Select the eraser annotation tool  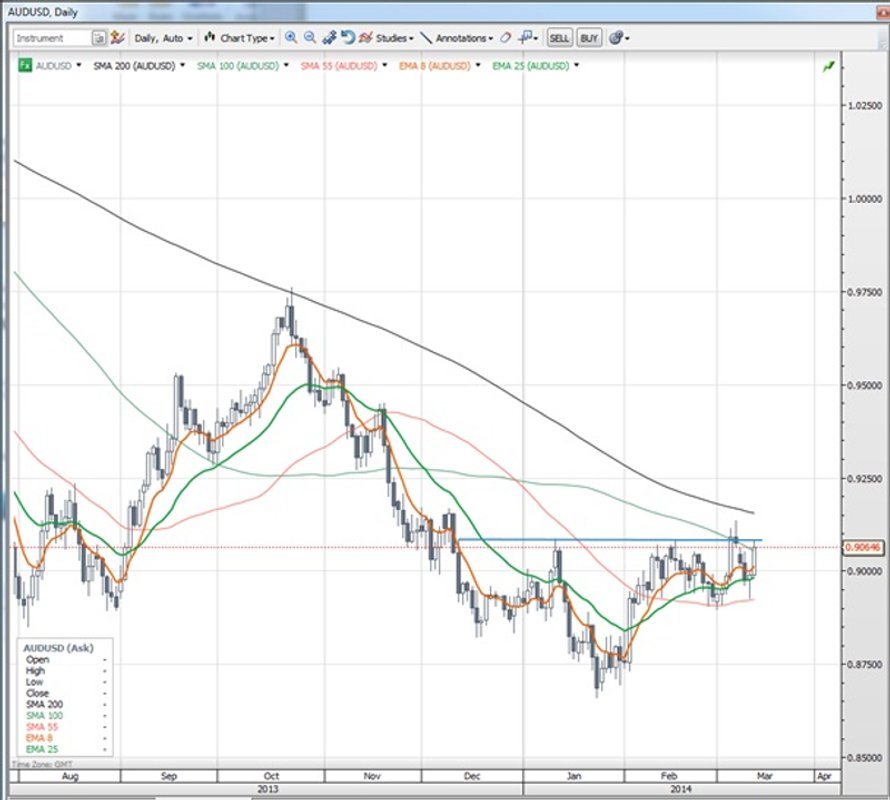click(x=504, y=38)
